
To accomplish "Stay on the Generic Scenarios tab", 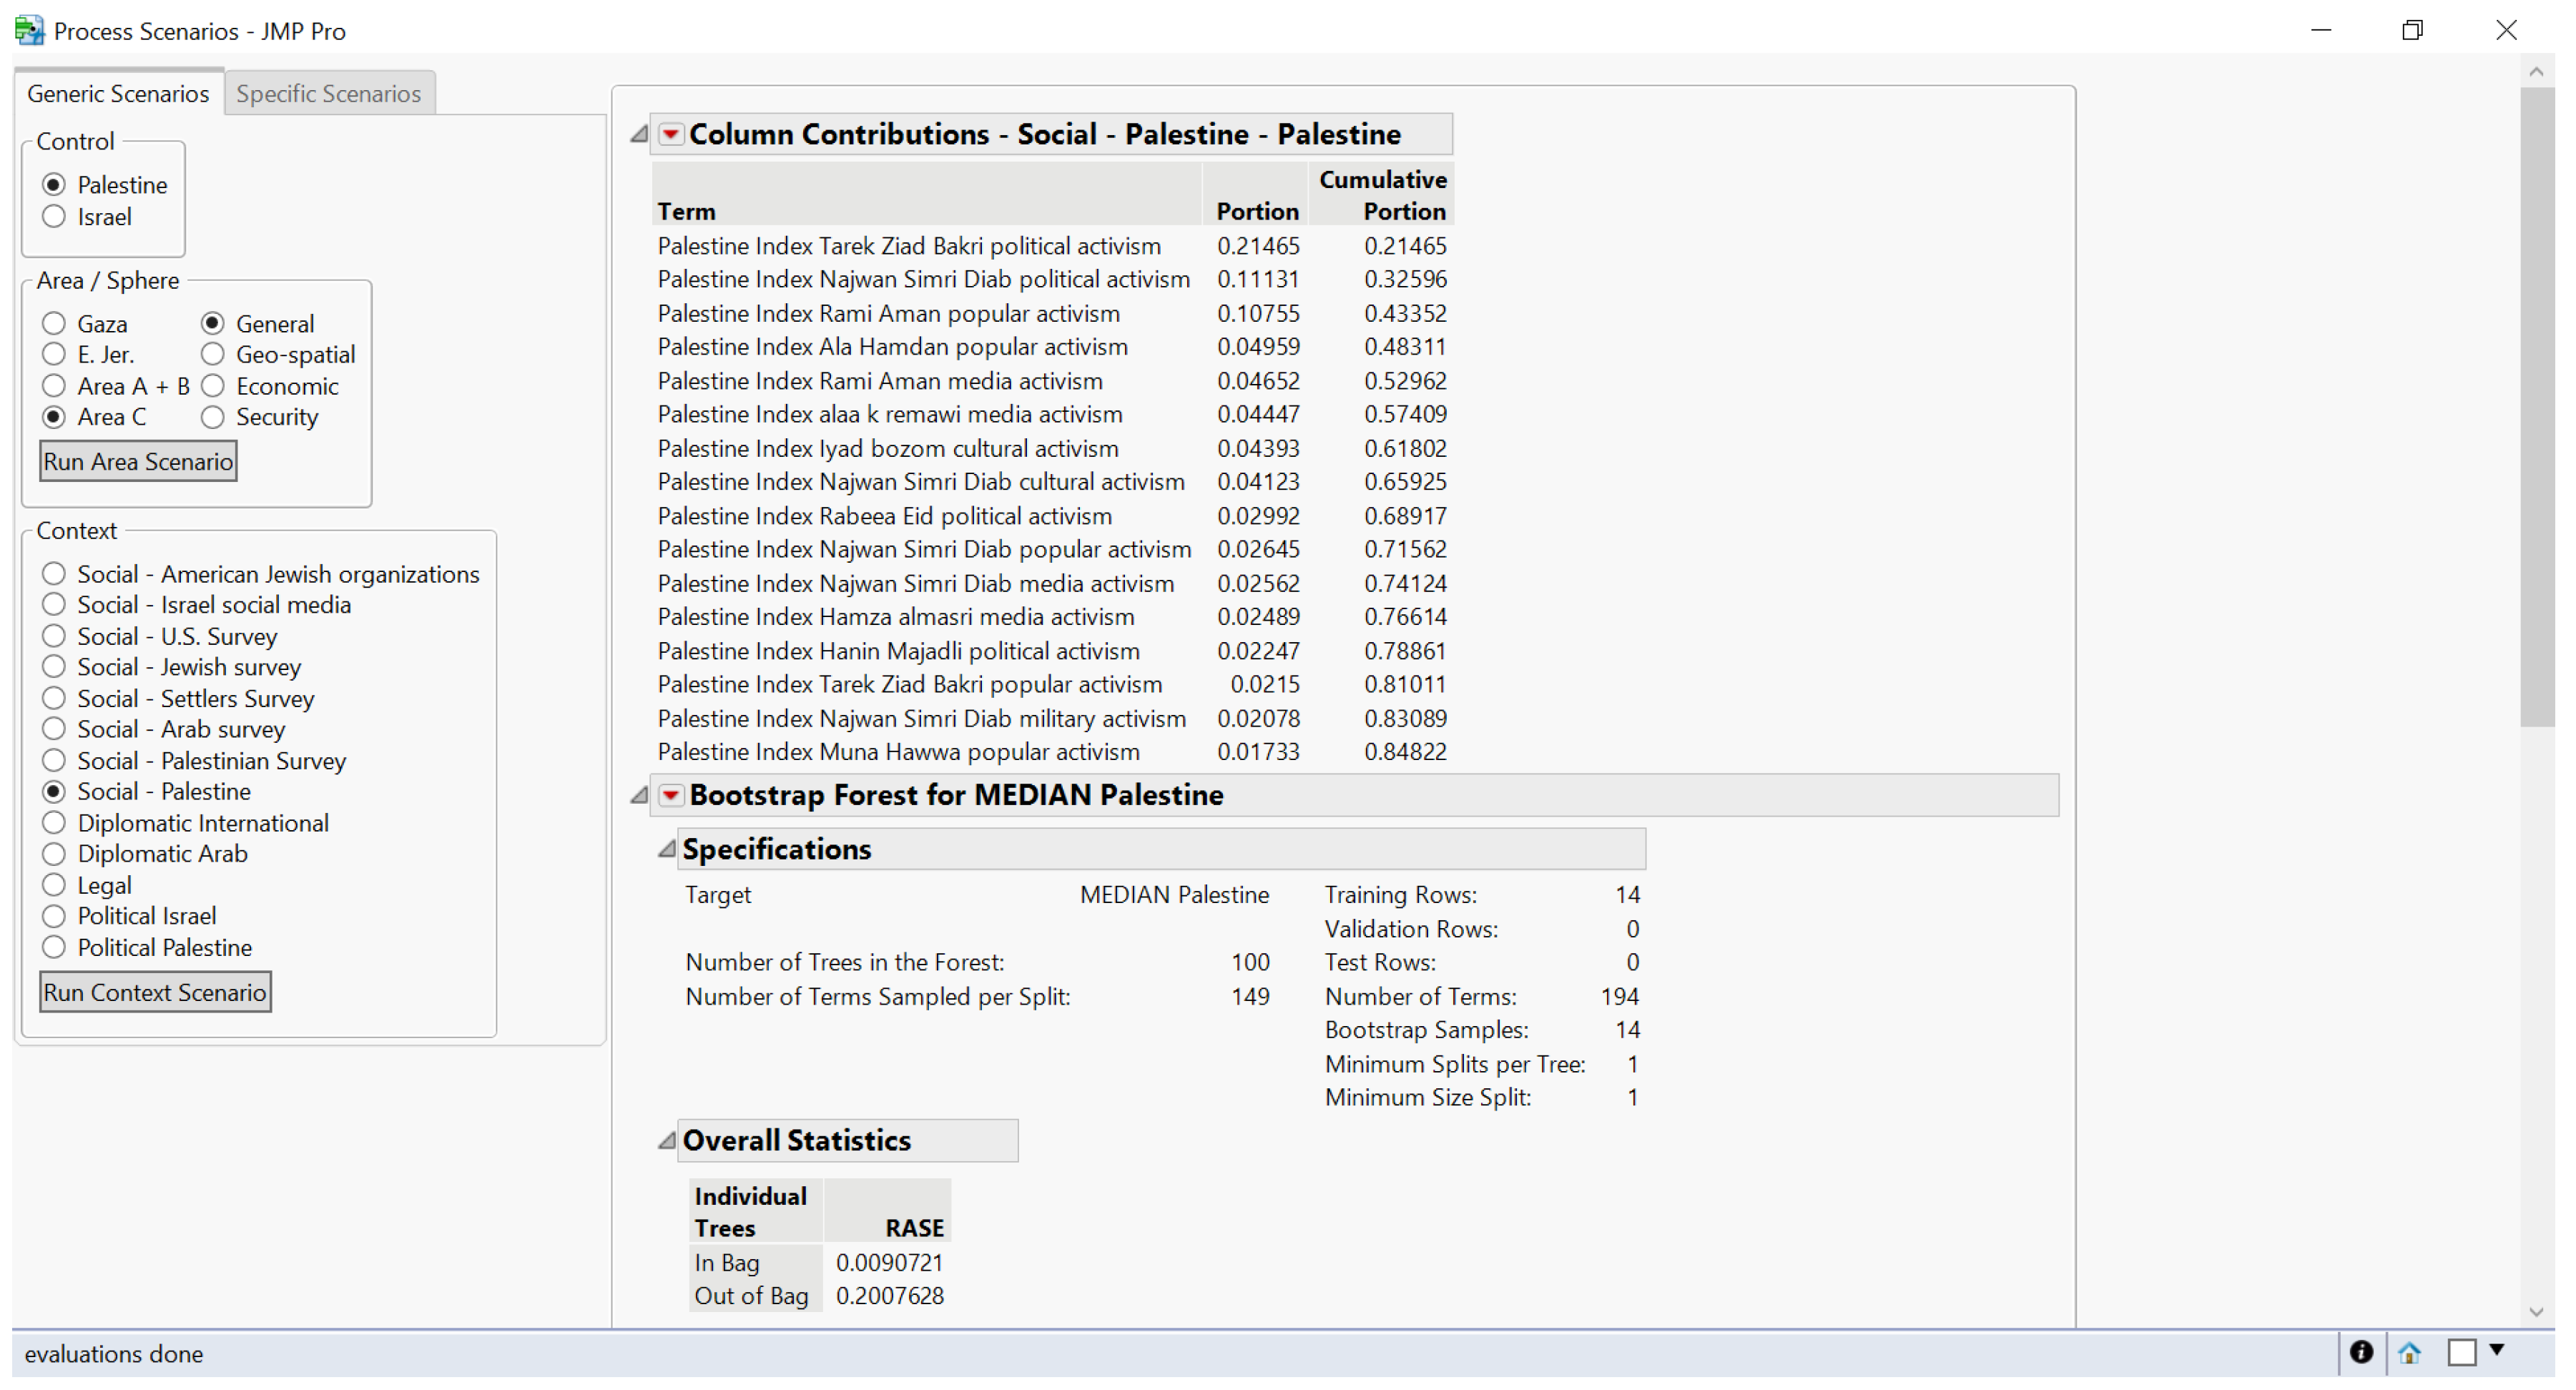I will click(x=117, y=92).
